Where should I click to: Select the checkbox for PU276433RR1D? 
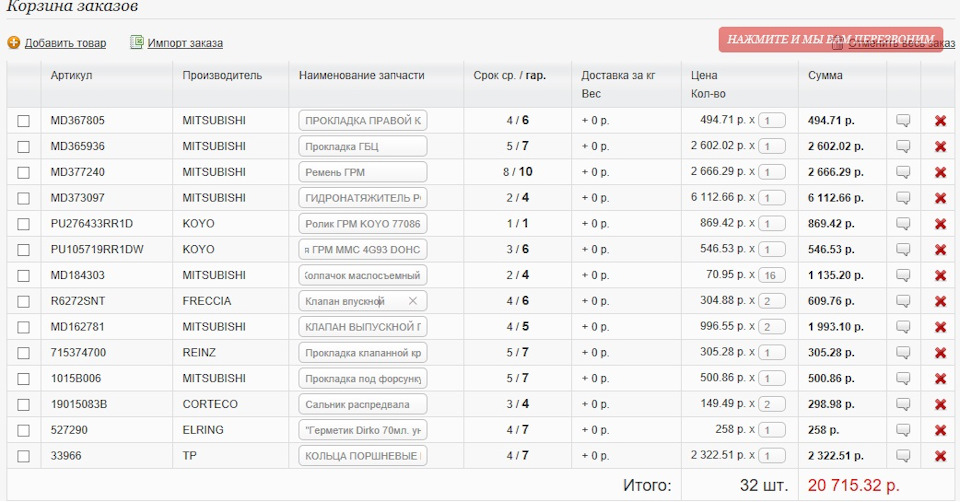point(23,224)
